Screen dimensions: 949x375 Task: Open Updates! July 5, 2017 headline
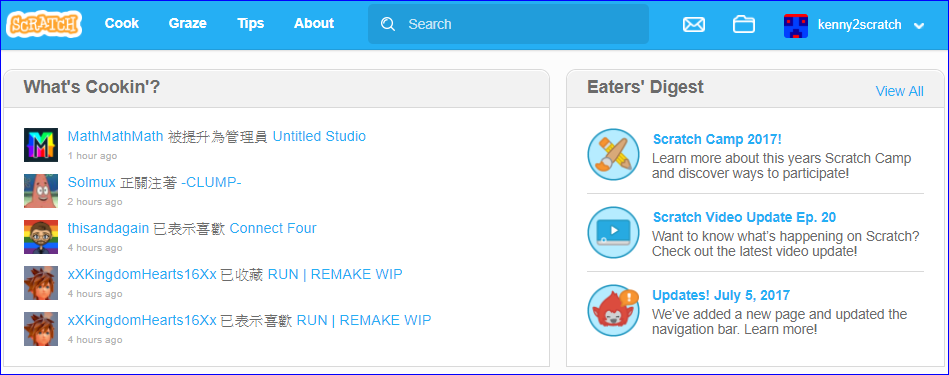click(x=721, y=295)
